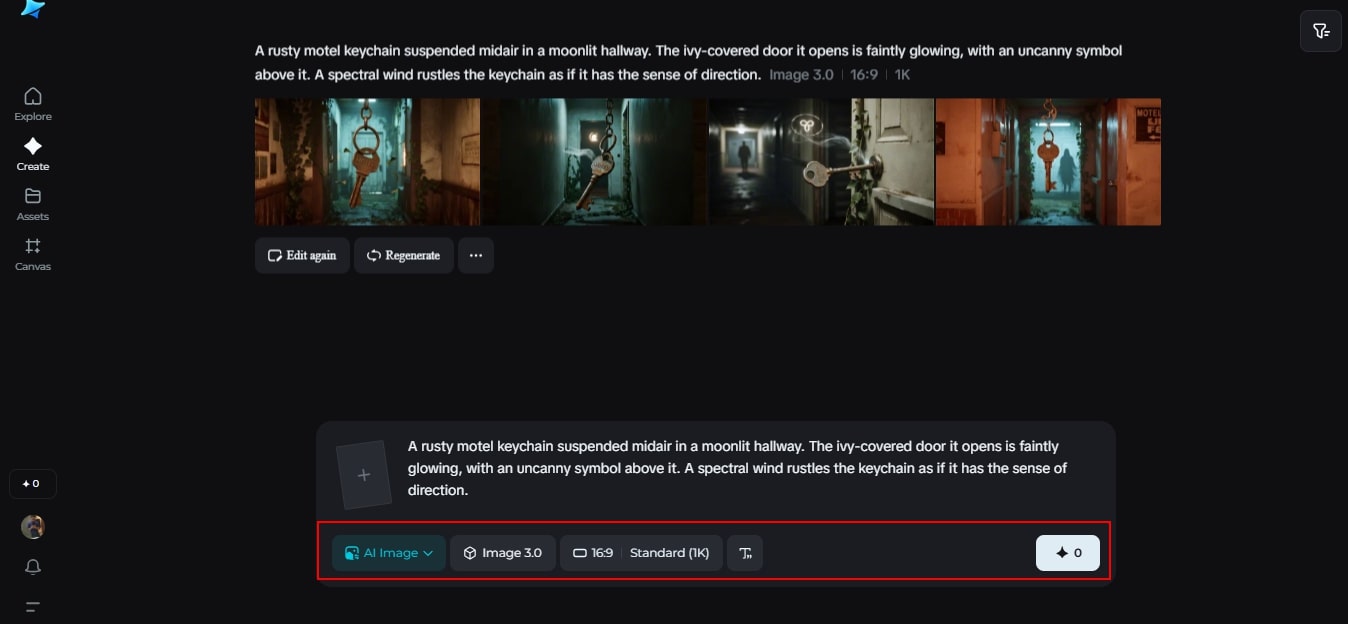Open the 16:9 Standard (1K) settings
The image size is (1348, 624).
pos(641,553)
